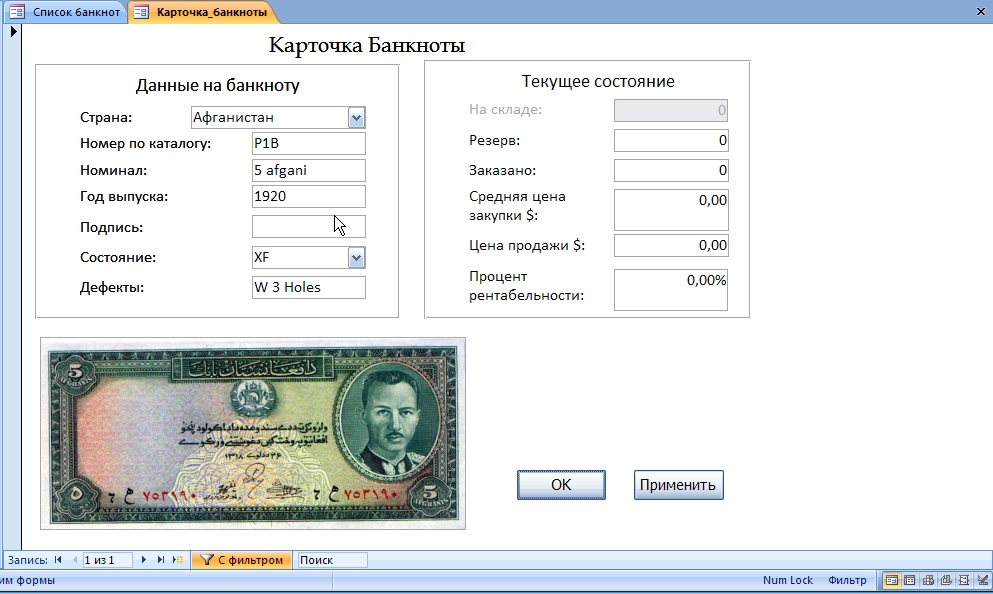The image size is (993, 594).
Task: Switch to Список банкнот tab
Action: coord(65,12)
